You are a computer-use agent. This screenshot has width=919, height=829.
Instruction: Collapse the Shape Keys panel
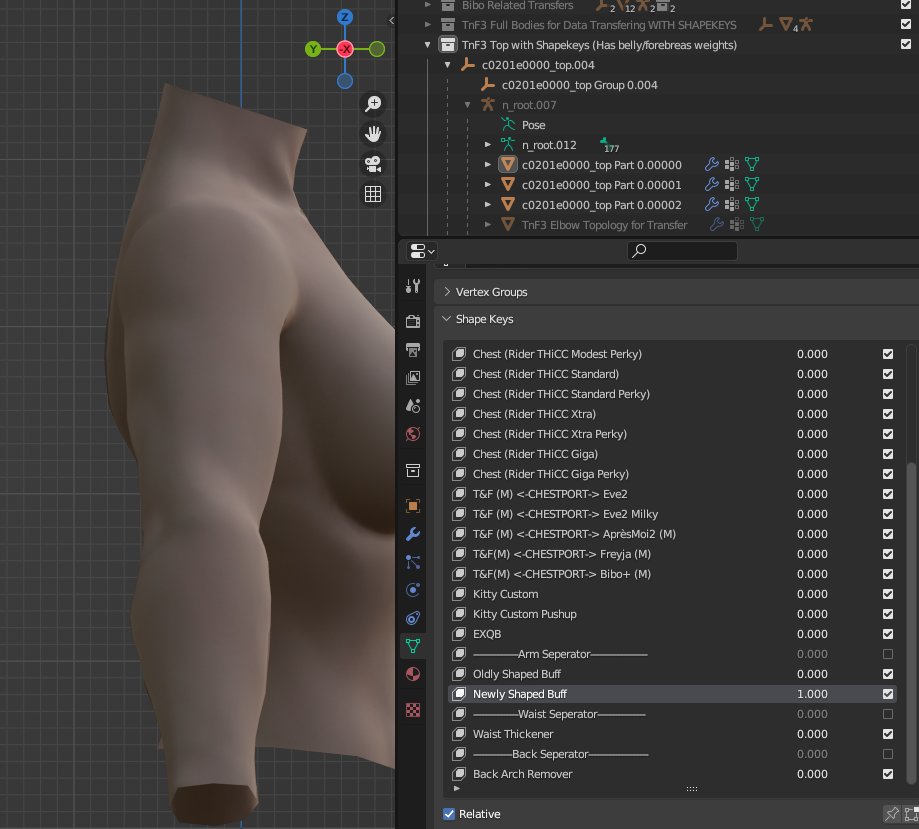click(x=447, y=319)
